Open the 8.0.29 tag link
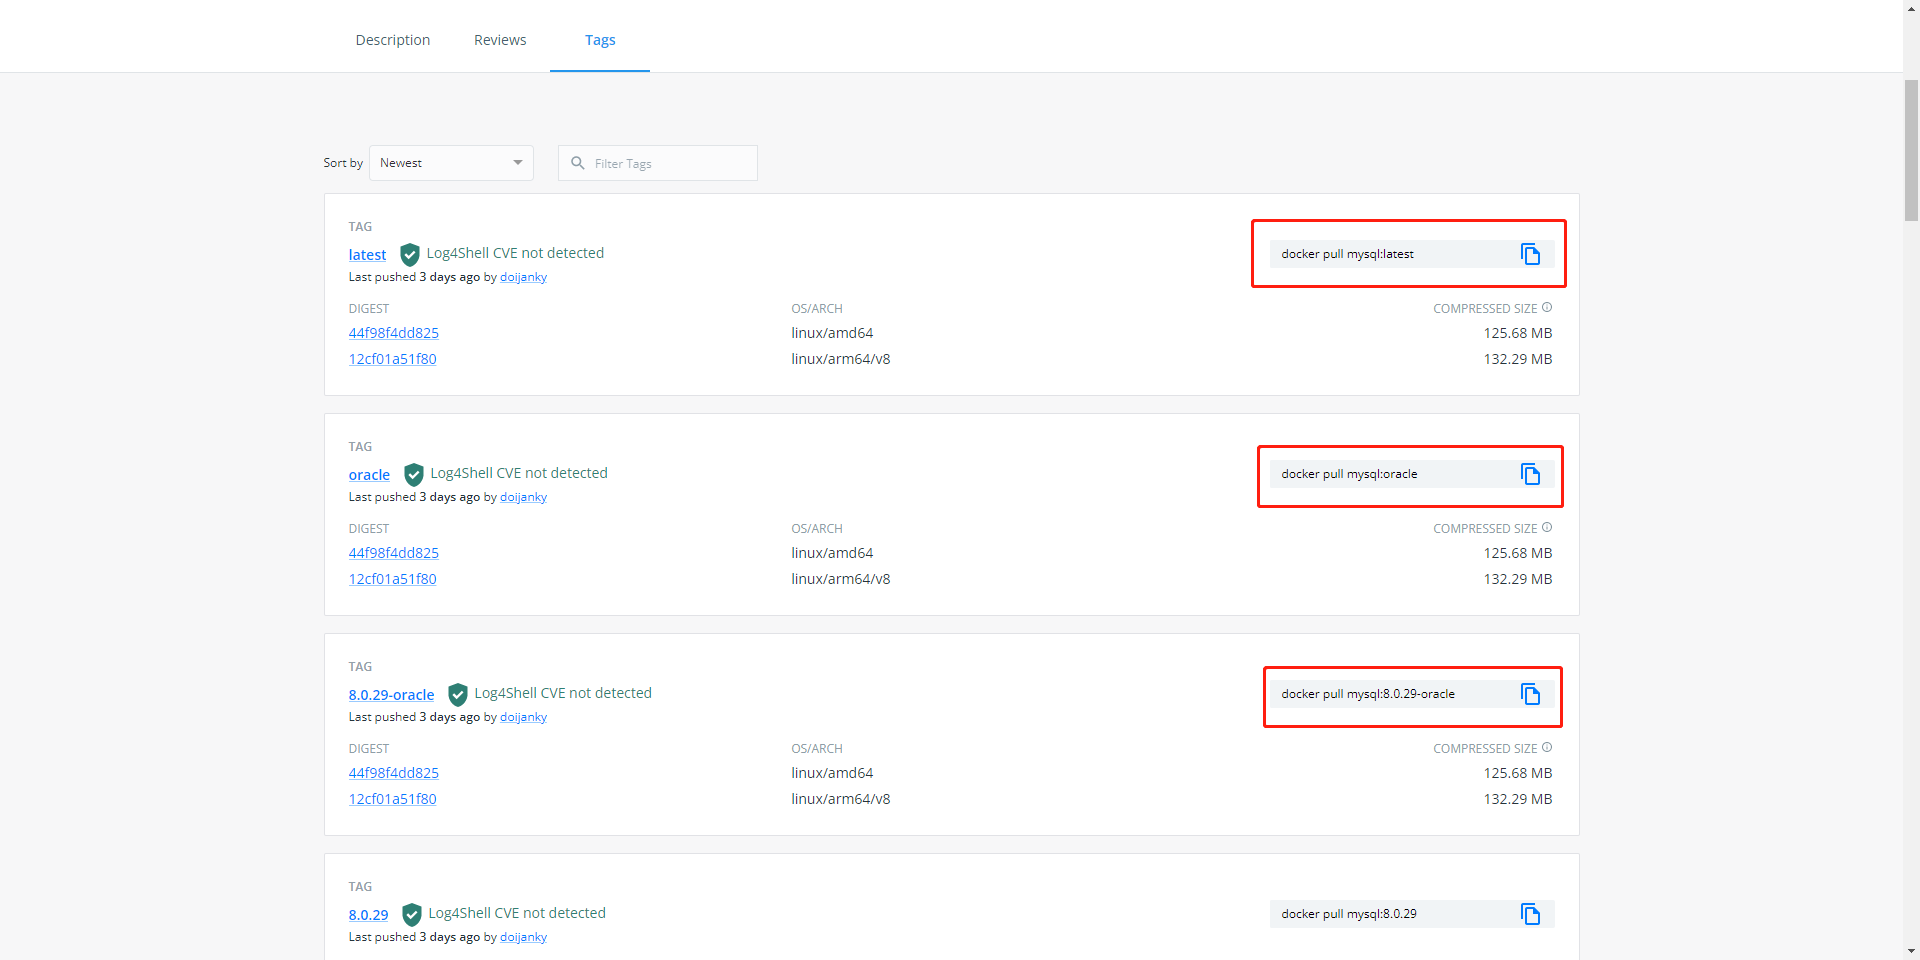1920x960 pixels. click(368, 915)
